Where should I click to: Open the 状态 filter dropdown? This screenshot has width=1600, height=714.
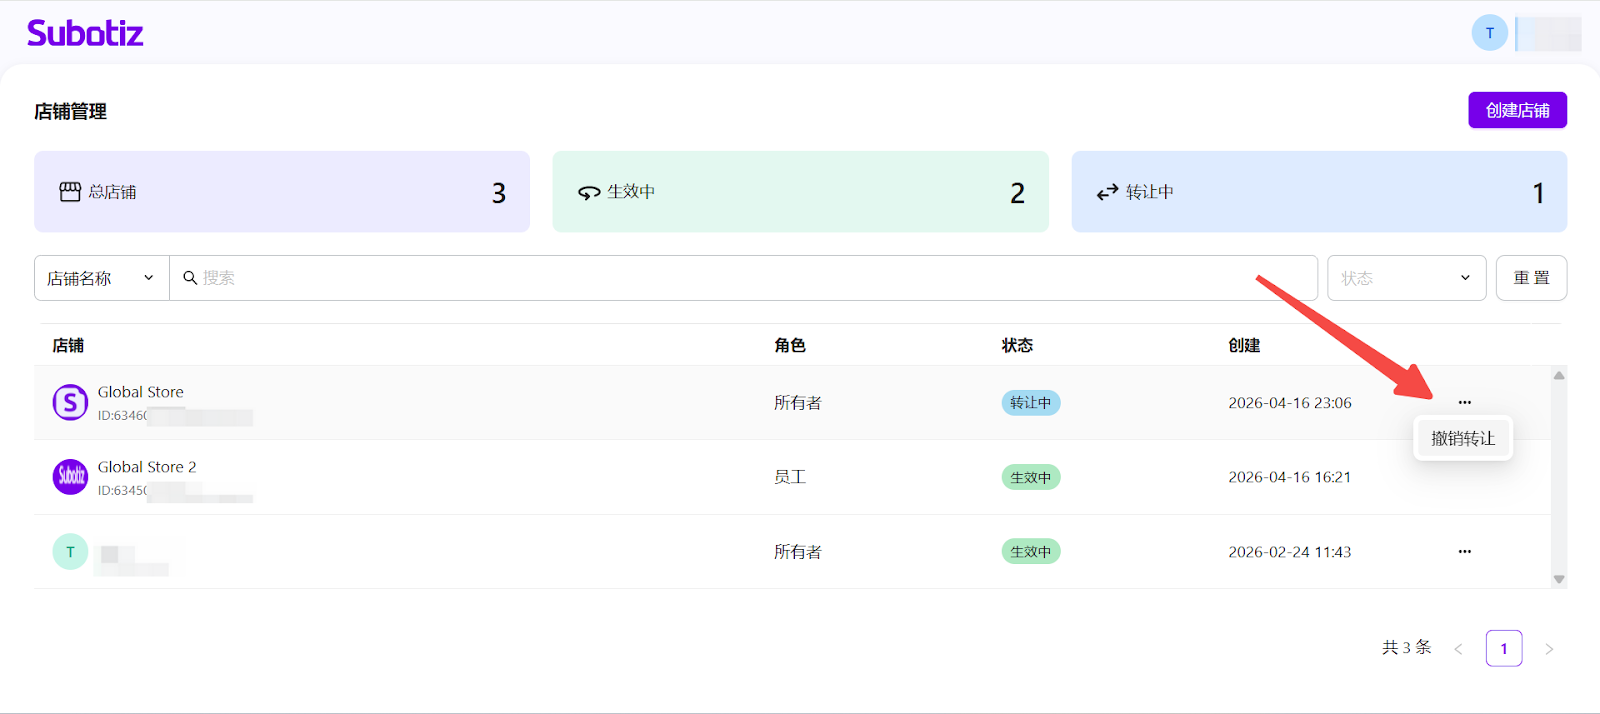pos(1405,278)
